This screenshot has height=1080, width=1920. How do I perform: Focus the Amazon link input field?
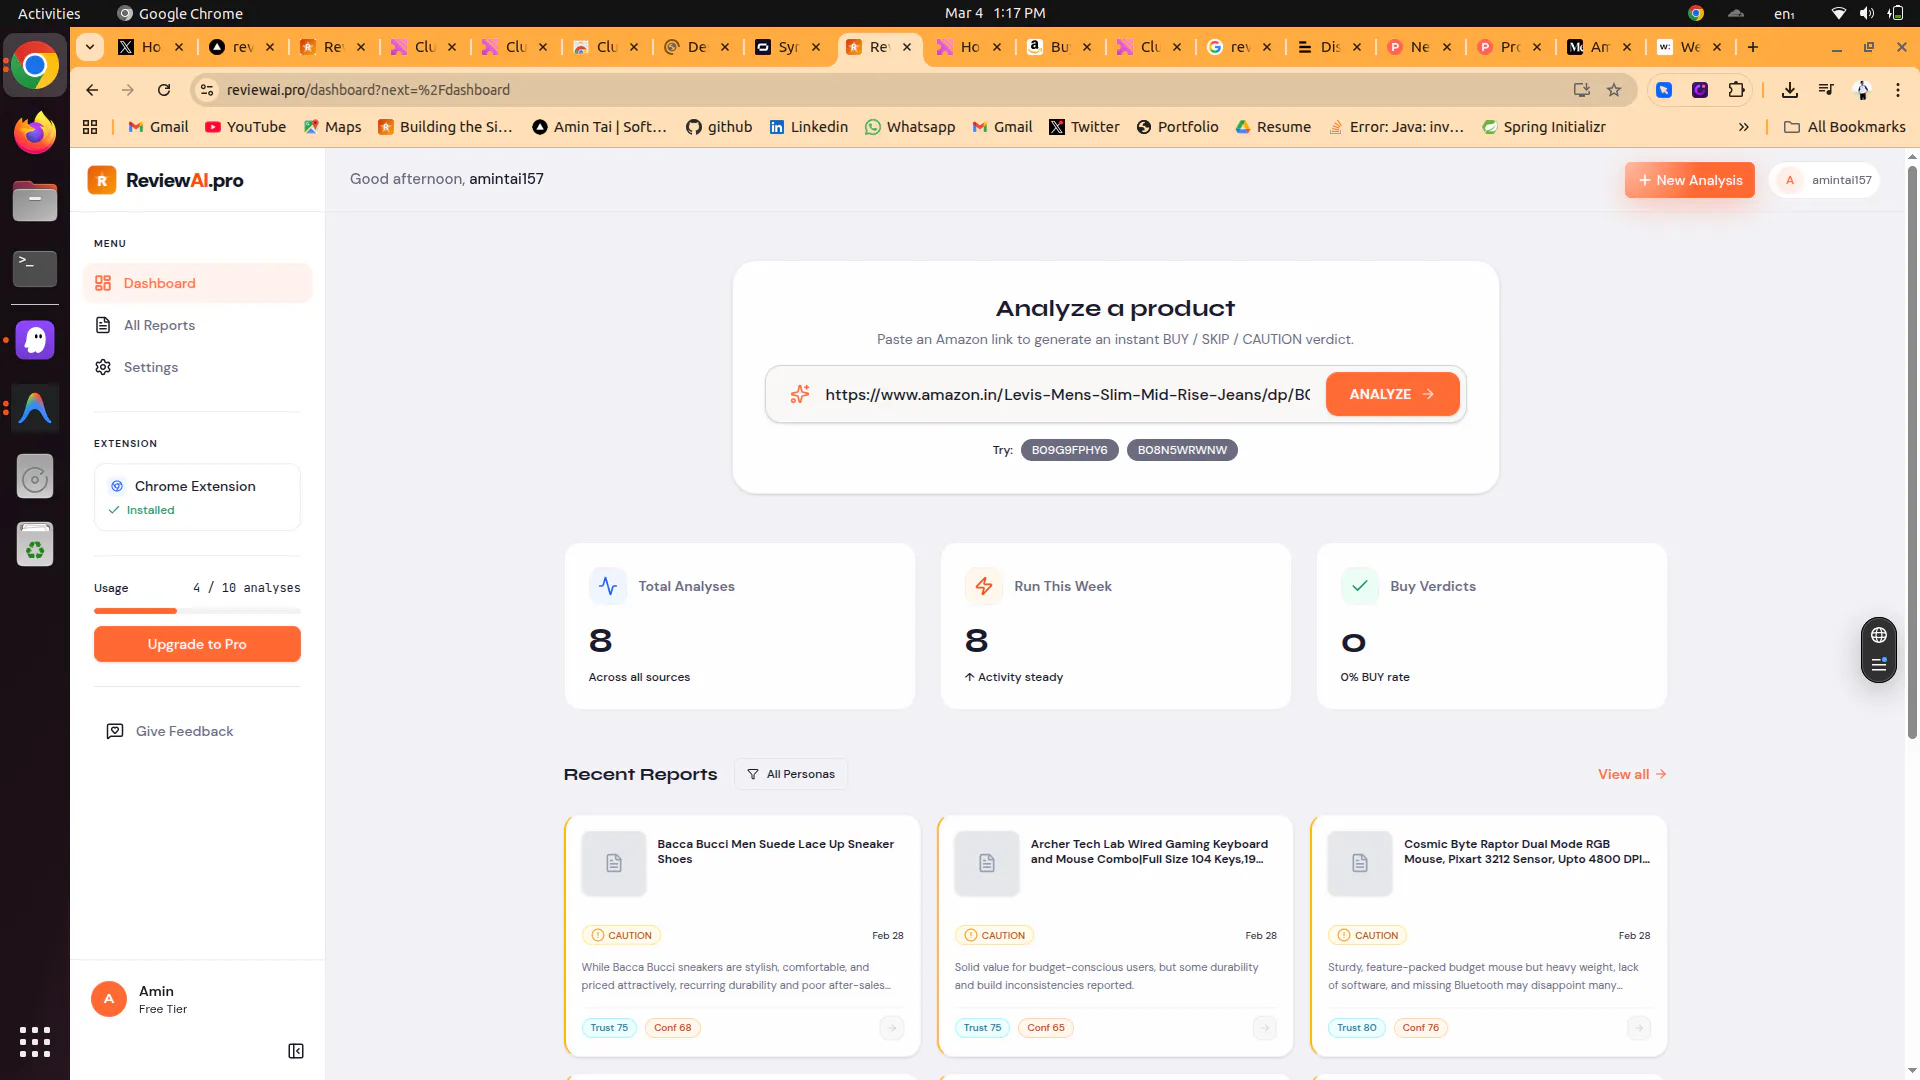click(x=1067, y=394)
